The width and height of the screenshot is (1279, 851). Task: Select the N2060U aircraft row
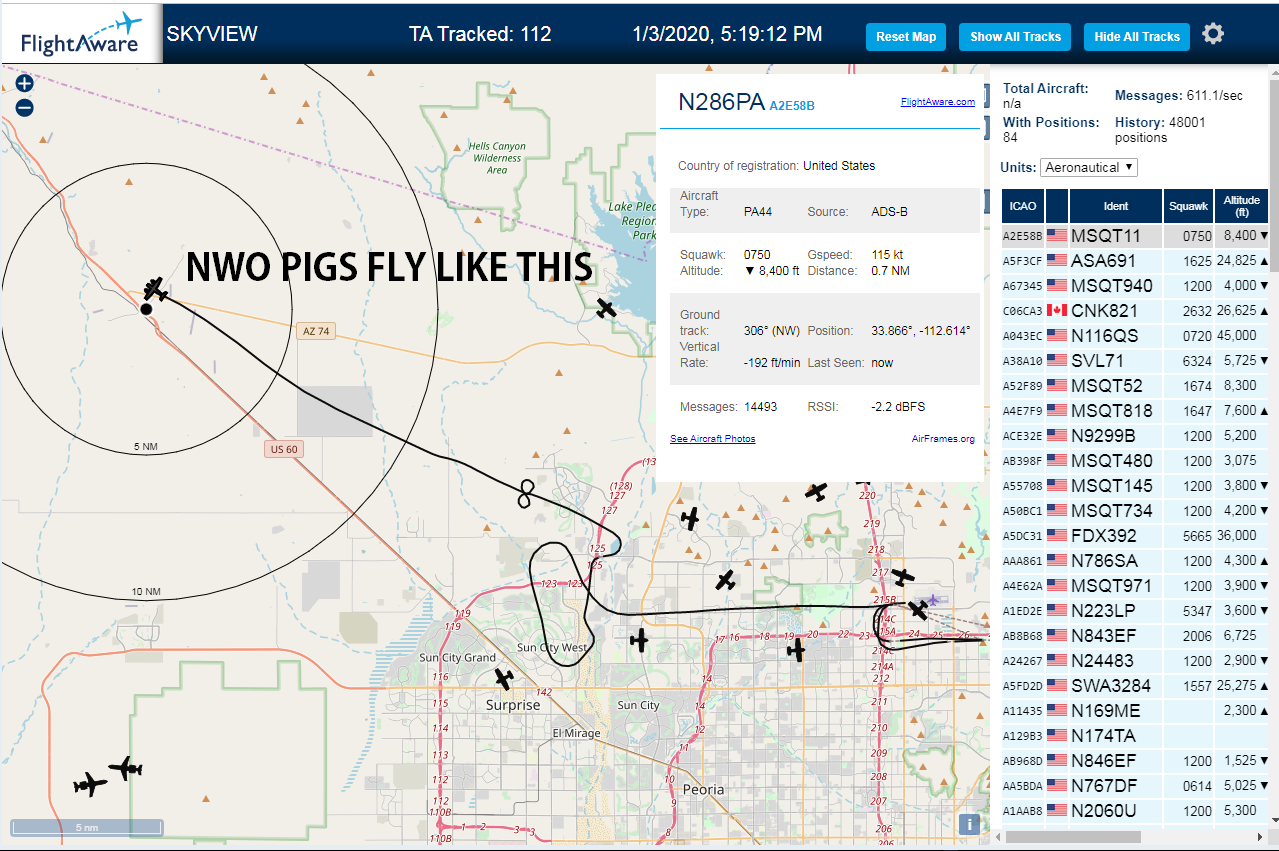pos(1137,811)
